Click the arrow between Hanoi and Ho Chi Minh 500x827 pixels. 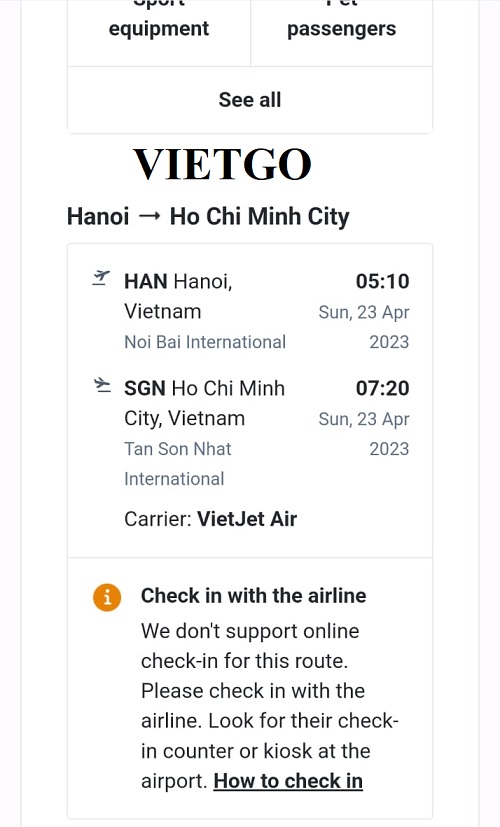click(149, 216)
